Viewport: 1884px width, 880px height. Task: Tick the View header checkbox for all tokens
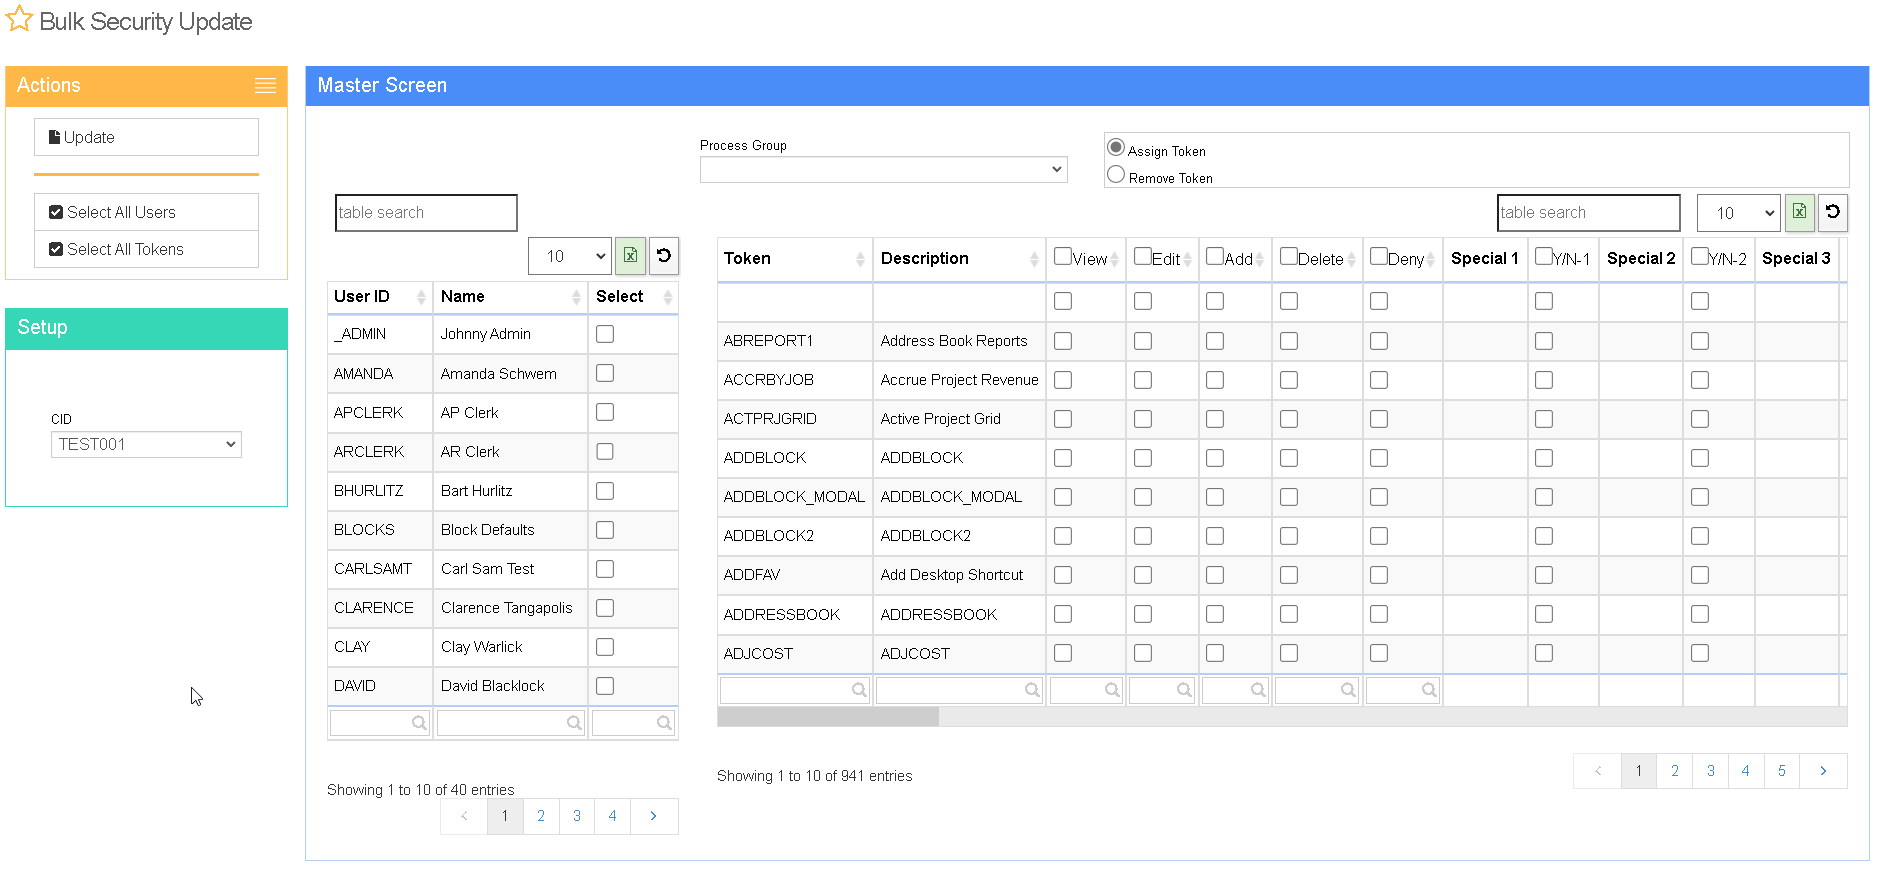click(1063, 256)
